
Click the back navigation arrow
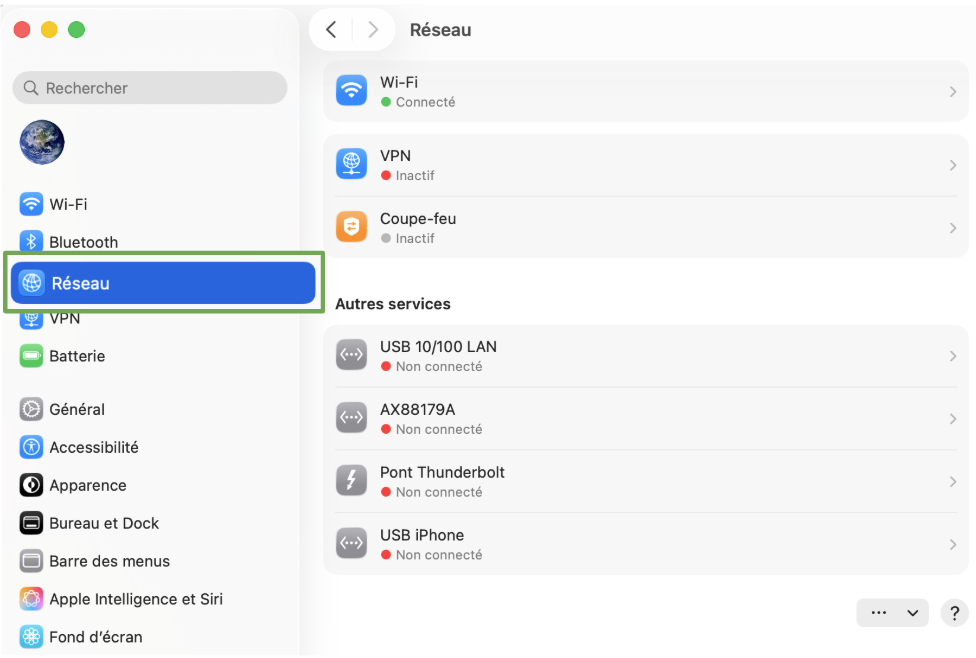click(x=331, y=30)
